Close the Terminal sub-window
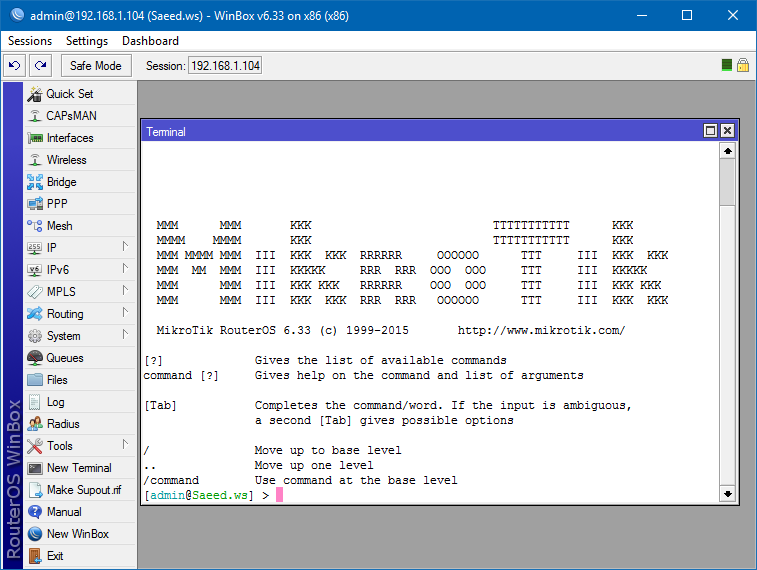This screenshot has height=570, width=757. click(727, 131)
